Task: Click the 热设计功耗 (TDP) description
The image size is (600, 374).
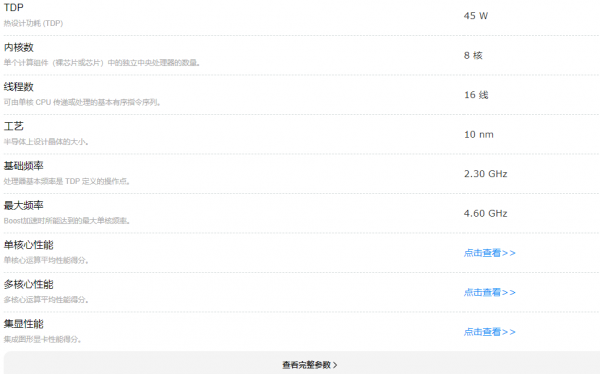Action: [33, 23]
